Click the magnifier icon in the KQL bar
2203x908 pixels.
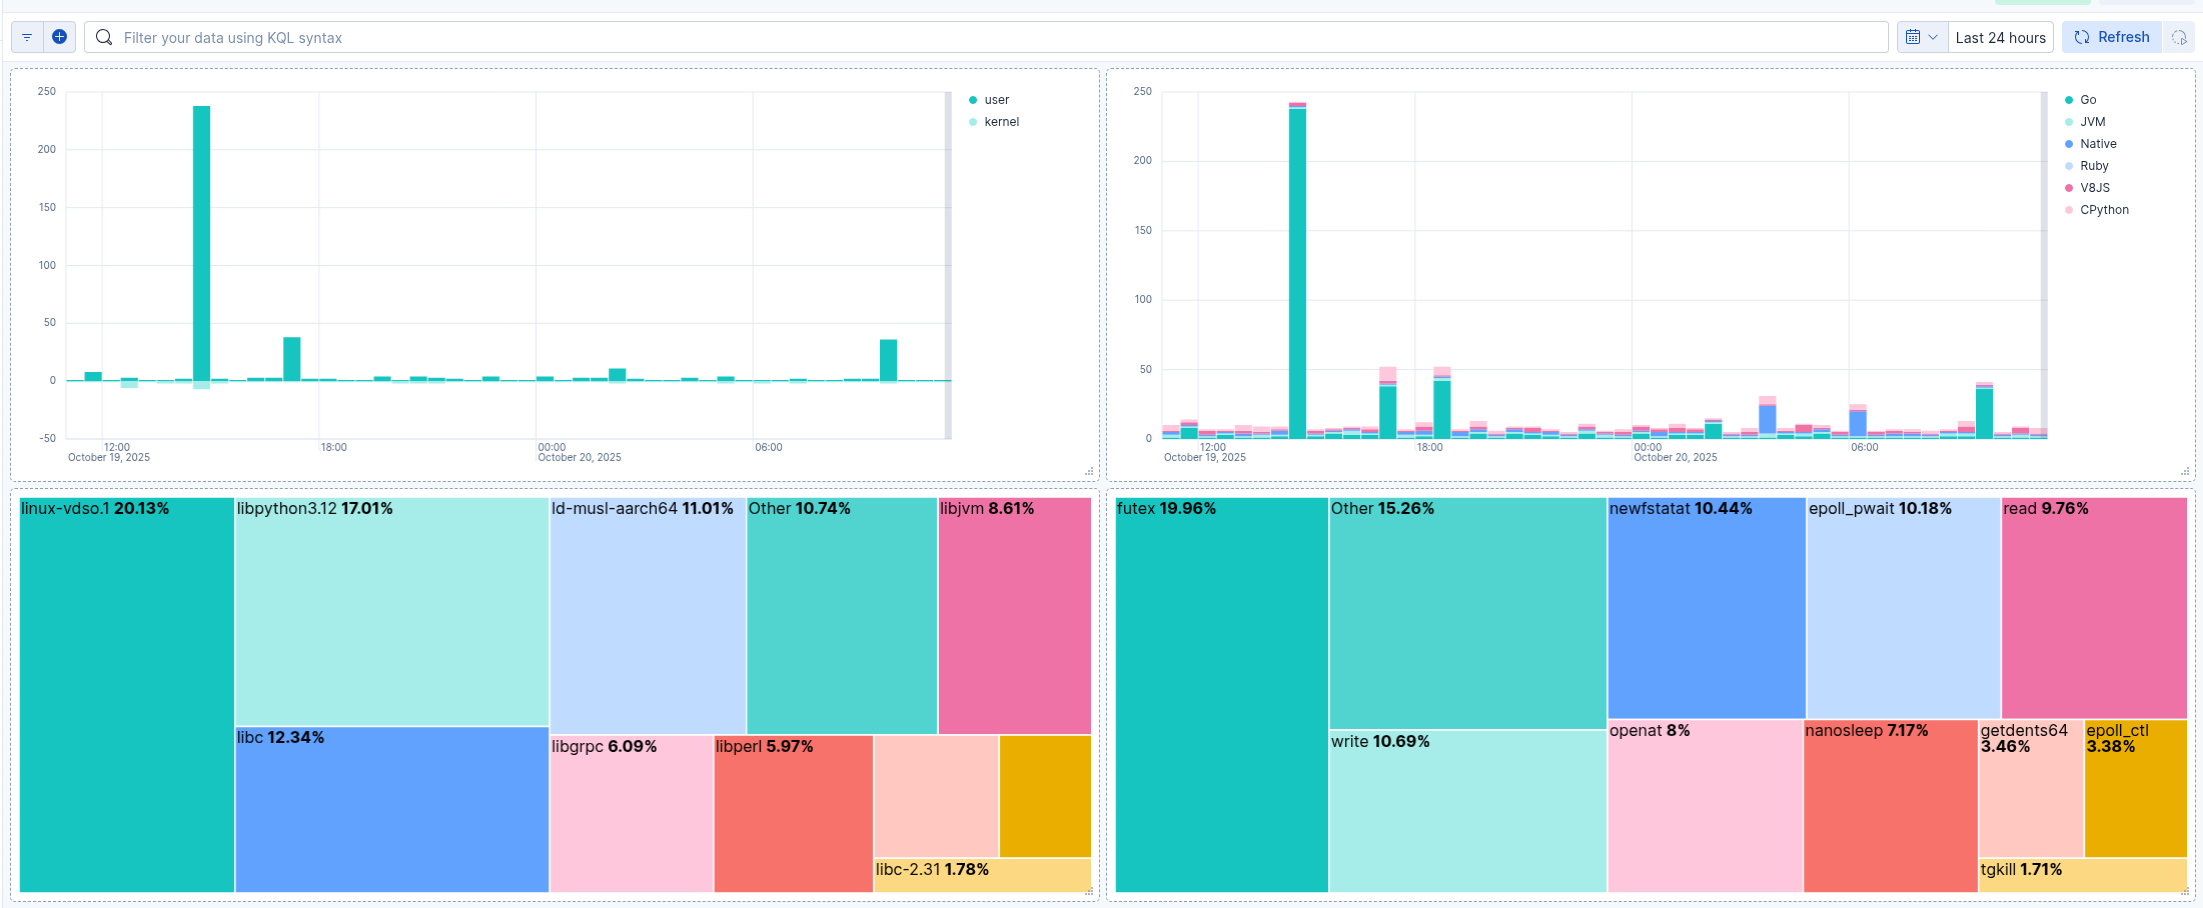pyautogui.click(x=104, y=37)
